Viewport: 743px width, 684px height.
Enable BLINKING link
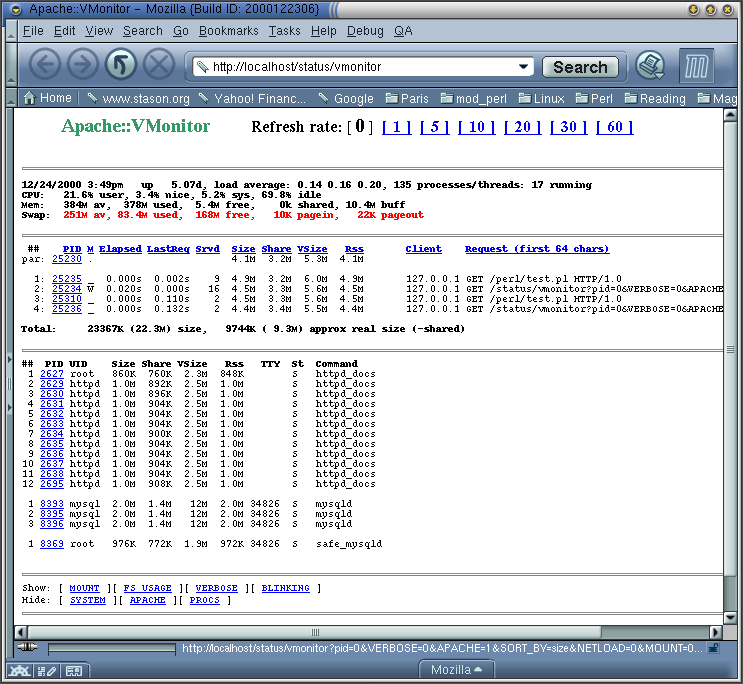285,588
